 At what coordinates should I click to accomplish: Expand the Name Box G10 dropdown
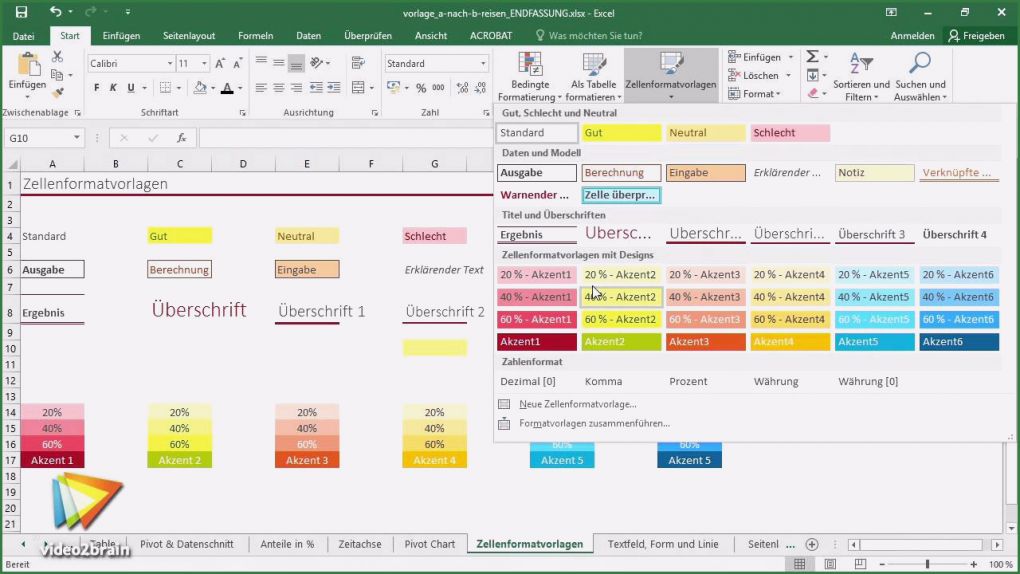click(76, 138)
